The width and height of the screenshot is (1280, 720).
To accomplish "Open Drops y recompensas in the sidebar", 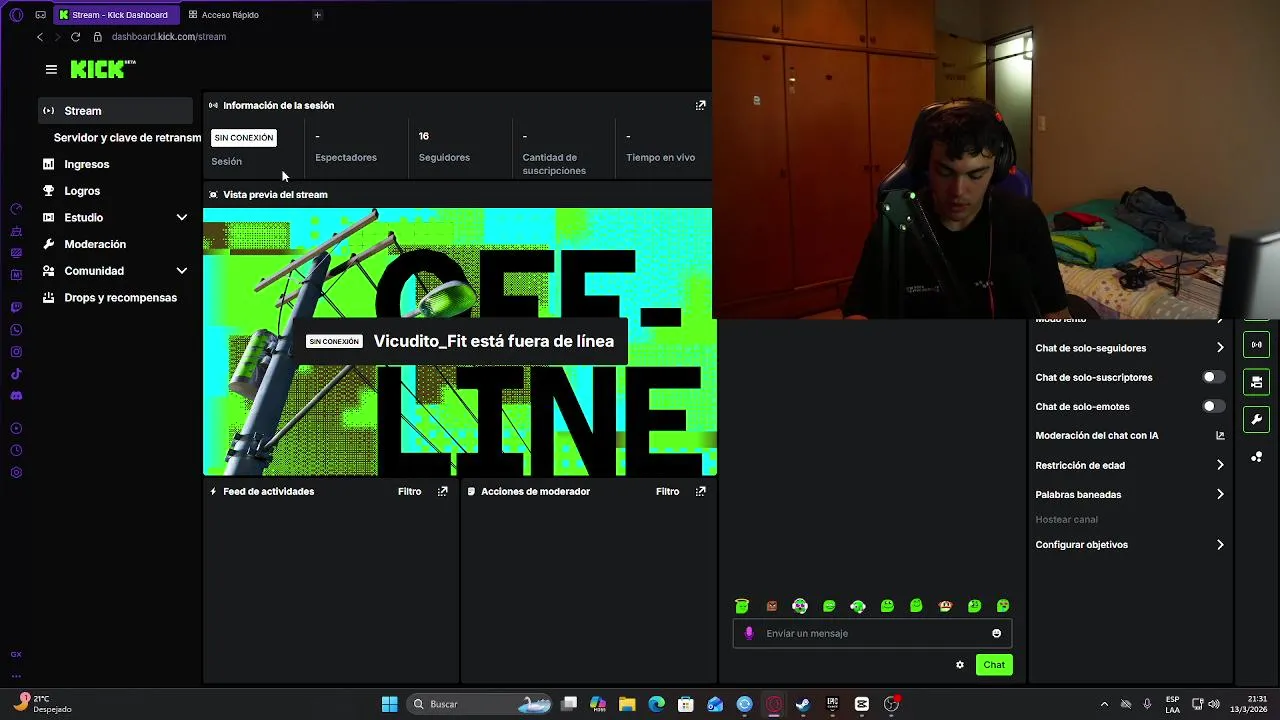I will pos(119,298).
